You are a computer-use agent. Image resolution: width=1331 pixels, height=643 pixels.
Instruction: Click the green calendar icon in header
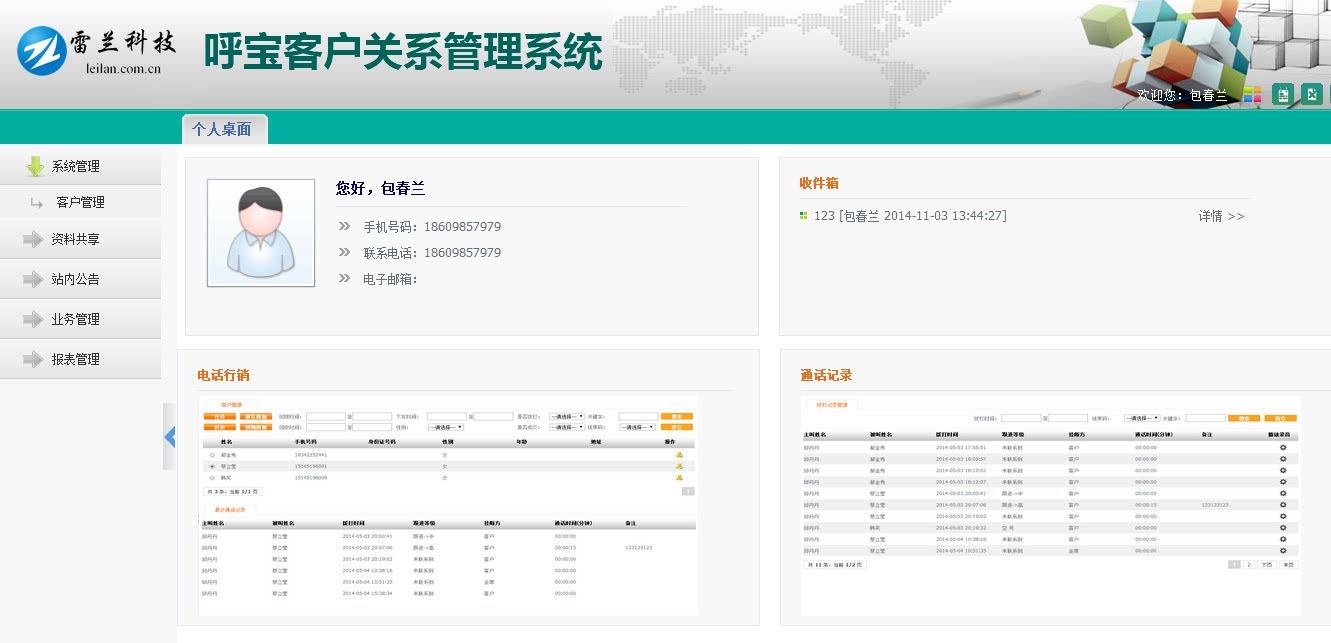(1283, 95)
